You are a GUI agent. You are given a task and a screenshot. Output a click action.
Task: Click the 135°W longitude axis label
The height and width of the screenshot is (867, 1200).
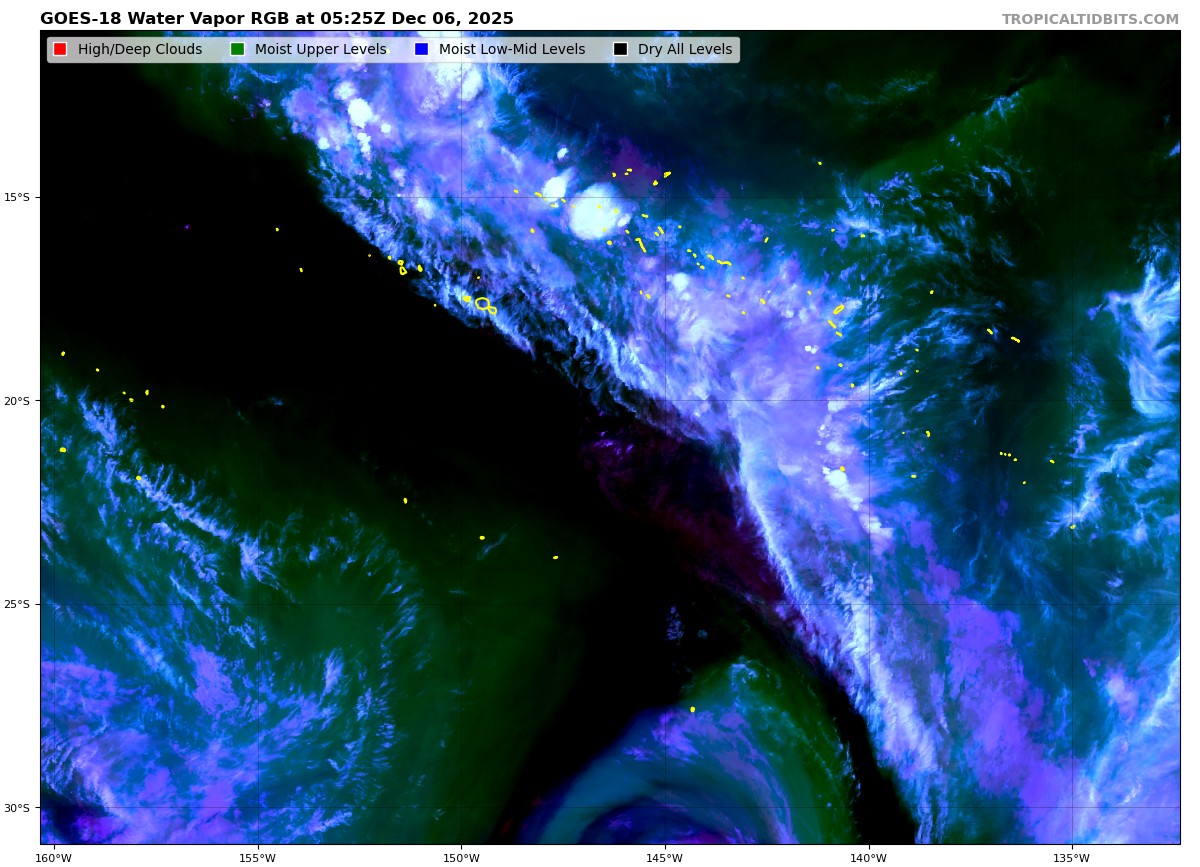point(1072,857)
